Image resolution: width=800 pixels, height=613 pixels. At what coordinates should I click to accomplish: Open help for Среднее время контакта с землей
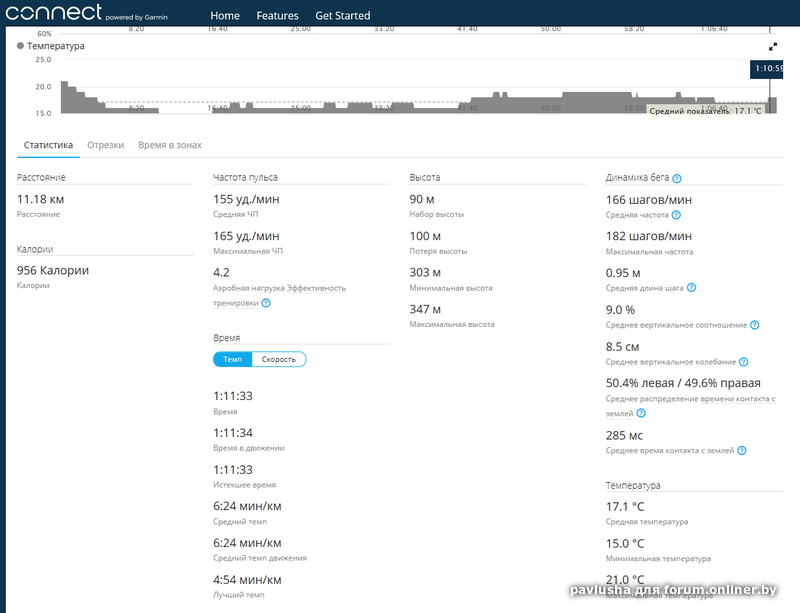(742, 451)
